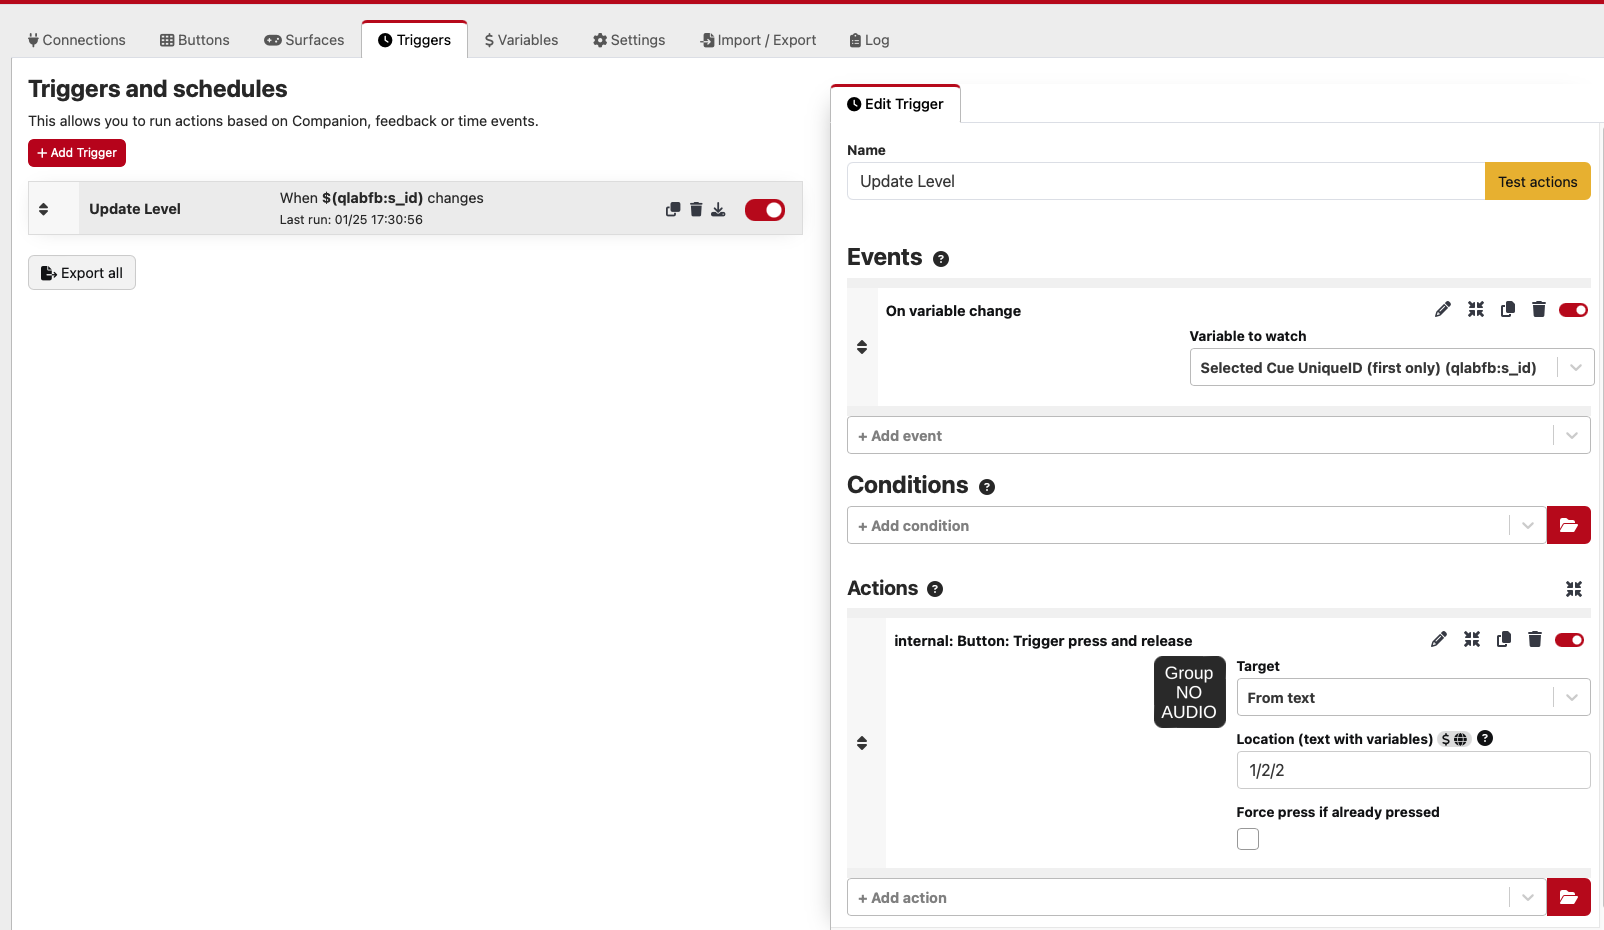Check Force press if already pressed
1604x930 pixels.
[x=1248, y=839]
